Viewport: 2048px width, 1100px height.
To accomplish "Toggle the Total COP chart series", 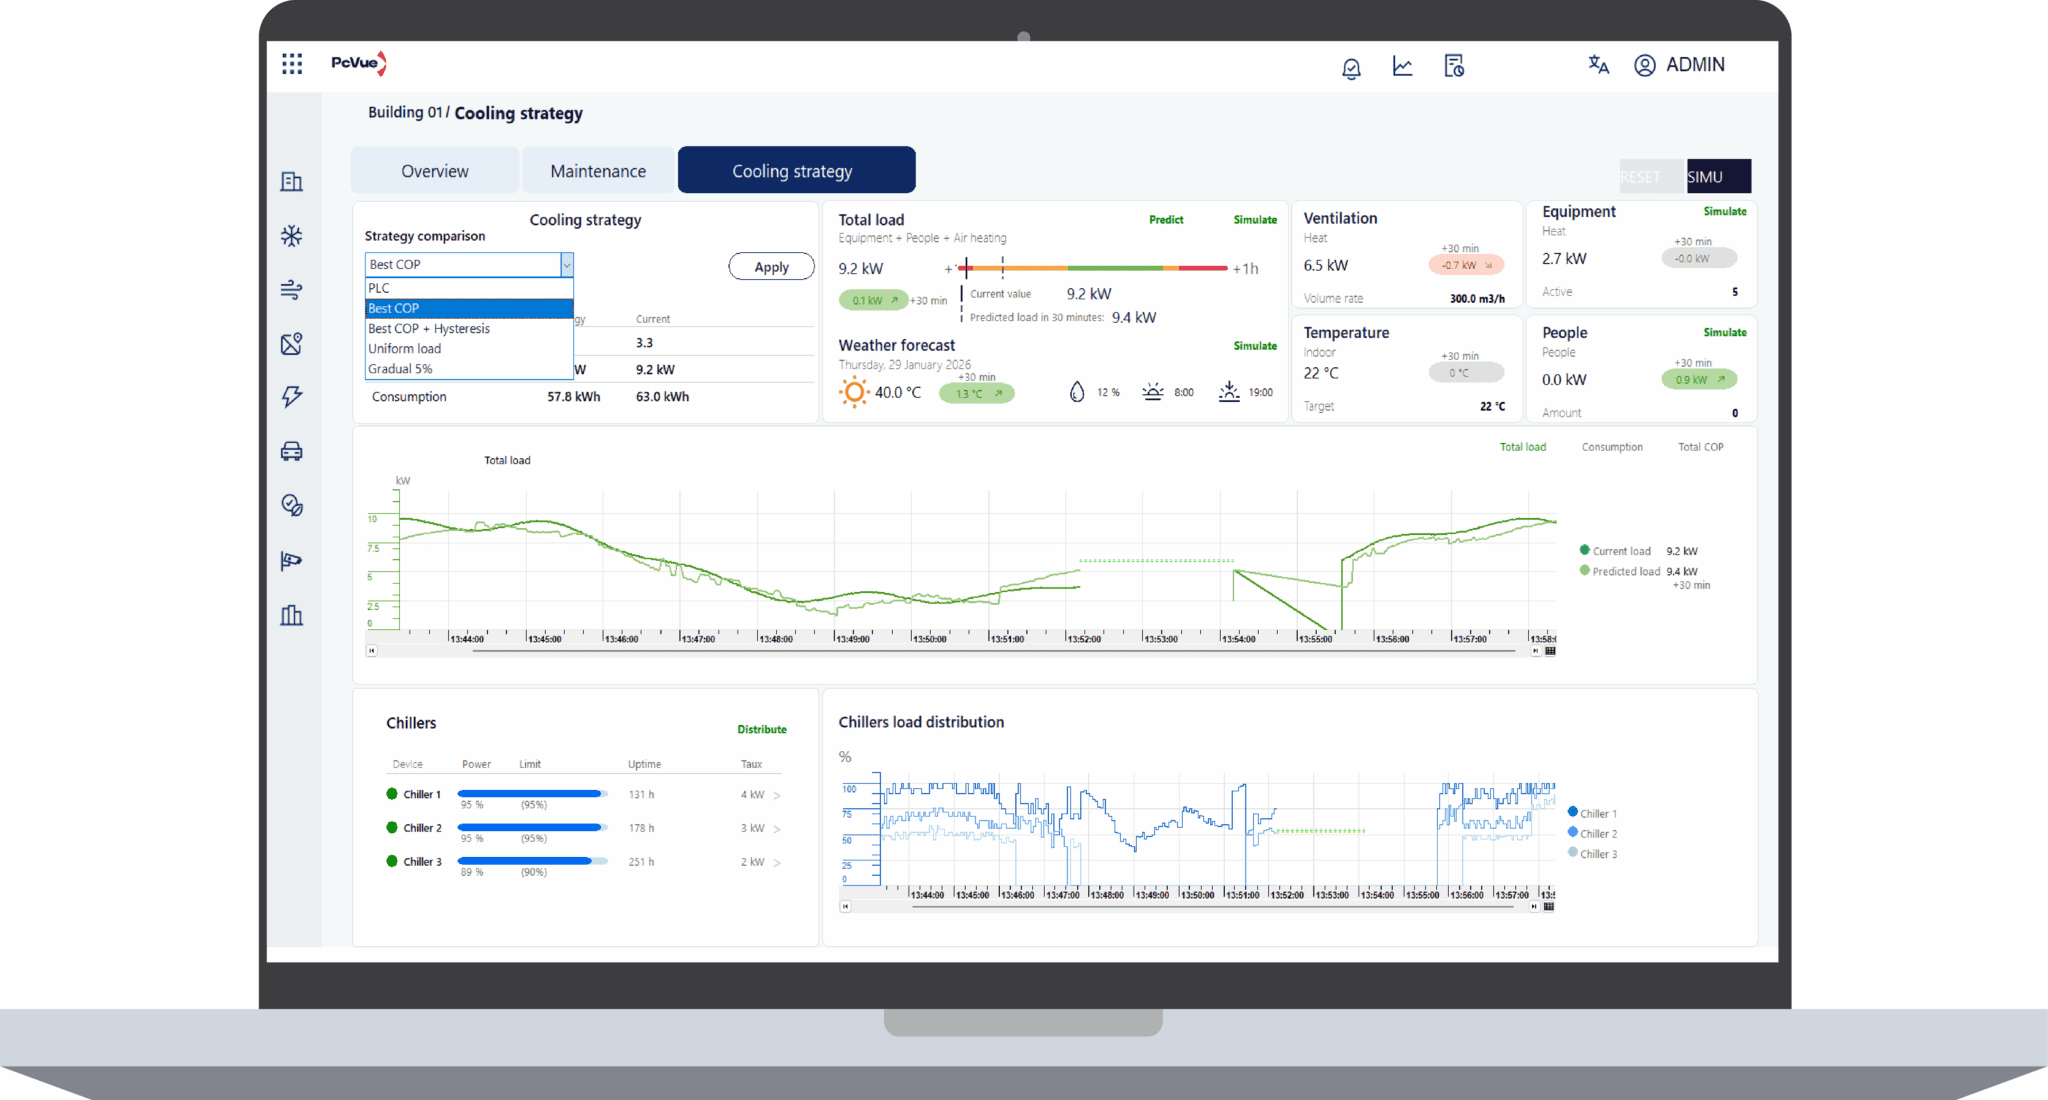I will point(1700,447).
